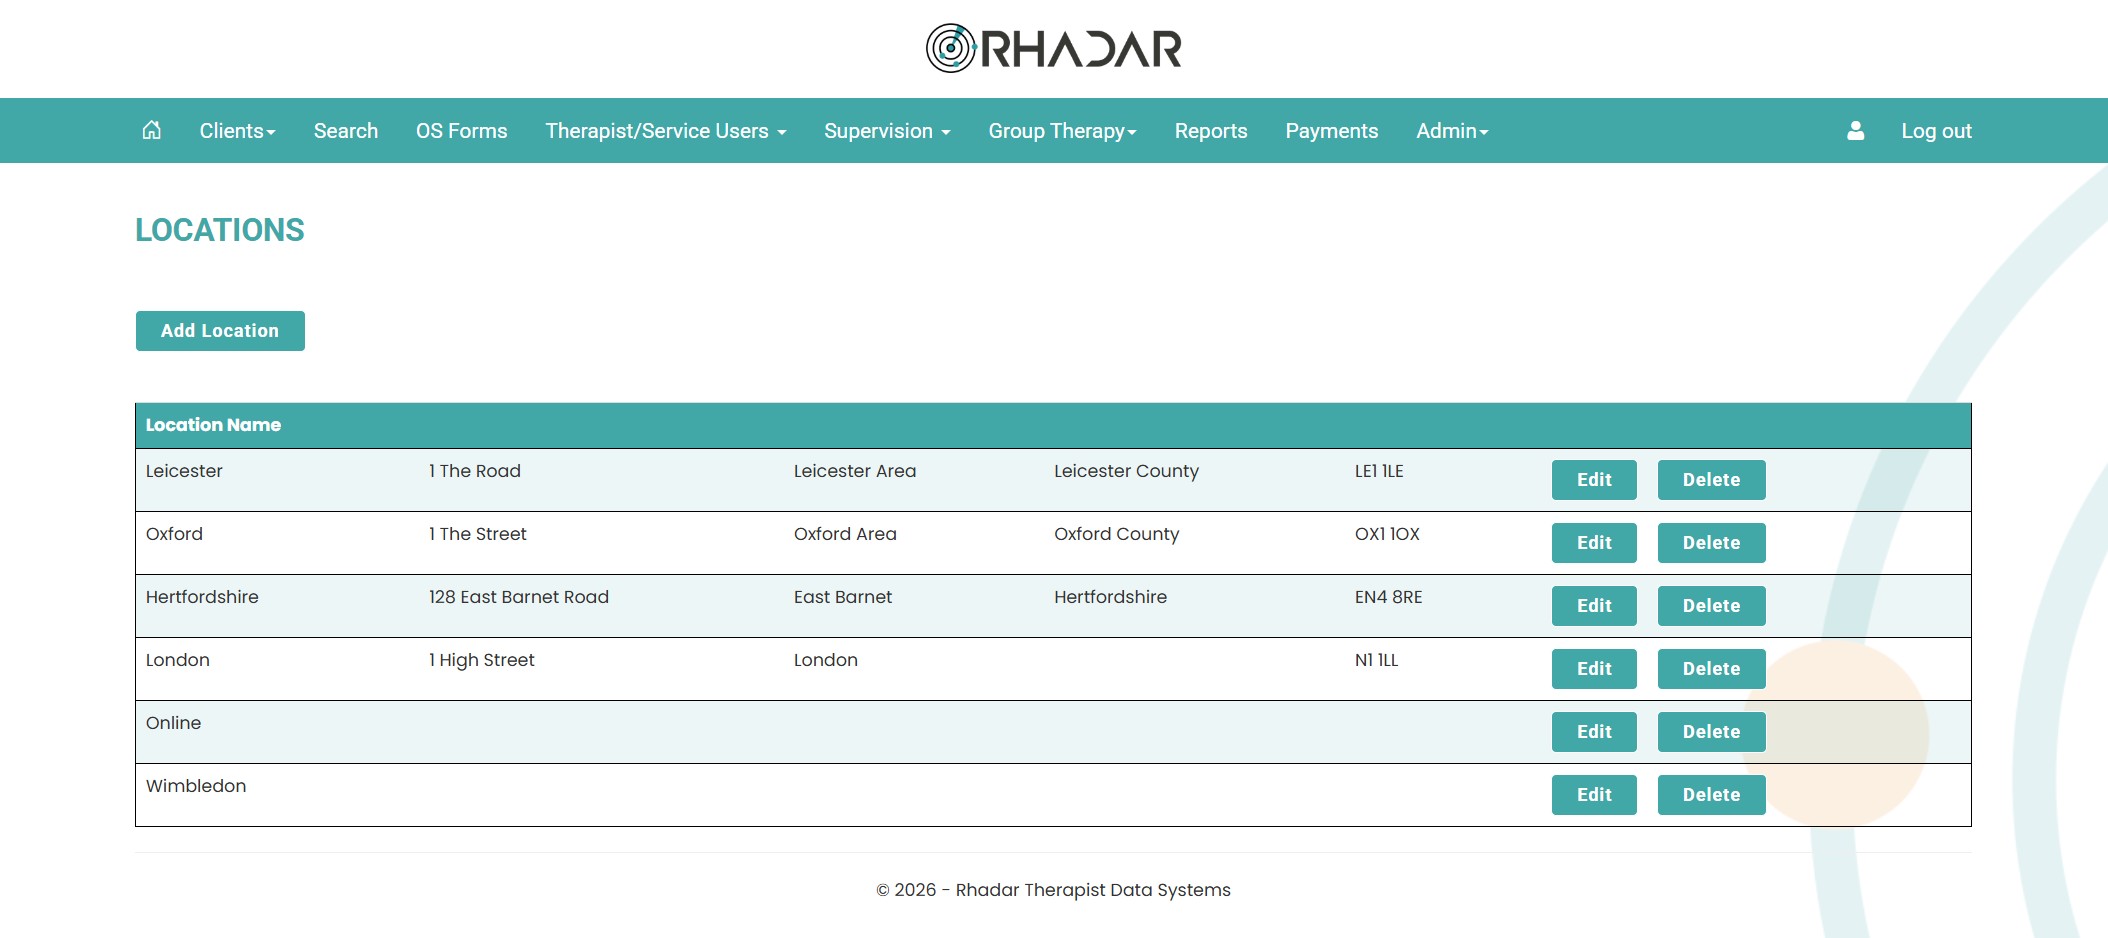Edit the Wimbledon location
Viewport: 2108px width, 938px height.
pos(1594,795)
